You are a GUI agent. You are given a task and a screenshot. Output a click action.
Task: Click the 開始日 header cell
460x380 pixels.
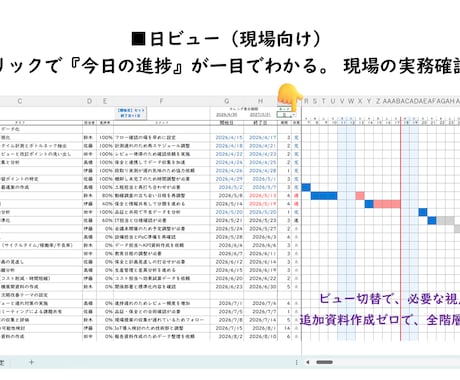pyautogui.click(x=227, y=123)
